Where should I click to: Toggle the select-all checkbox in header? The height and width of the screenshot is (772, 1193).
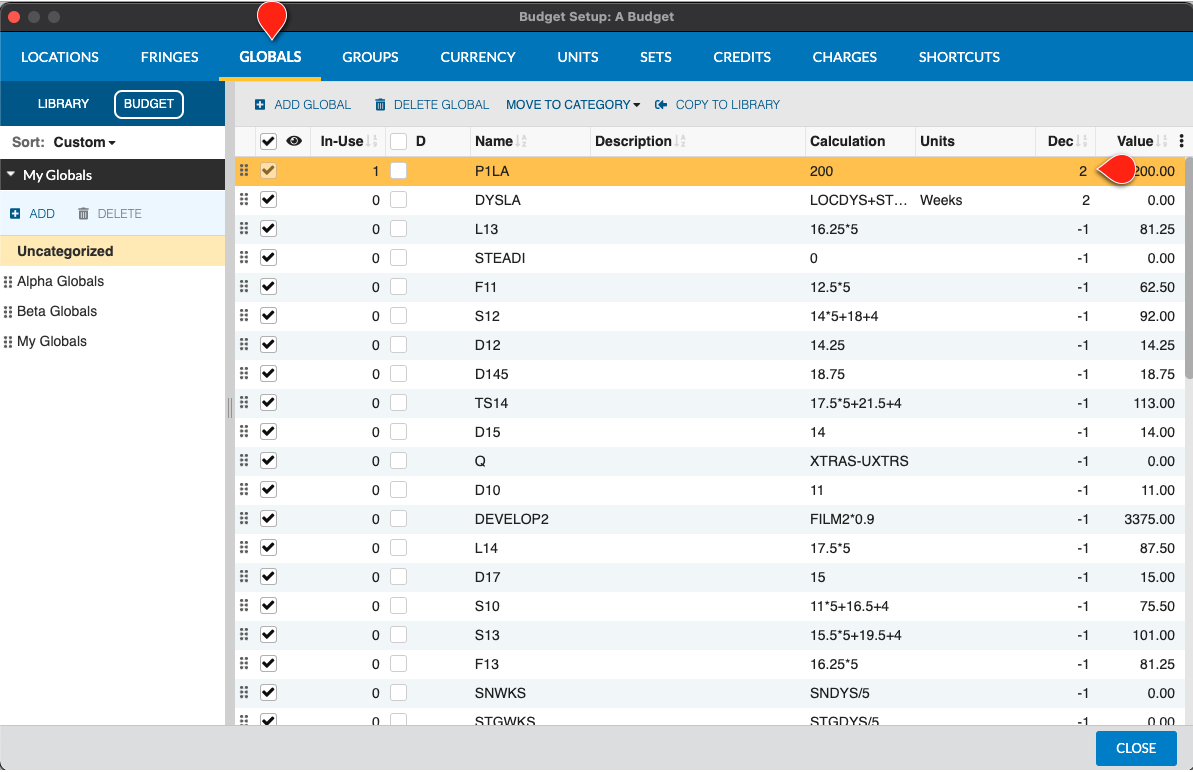tap(268, 141)
